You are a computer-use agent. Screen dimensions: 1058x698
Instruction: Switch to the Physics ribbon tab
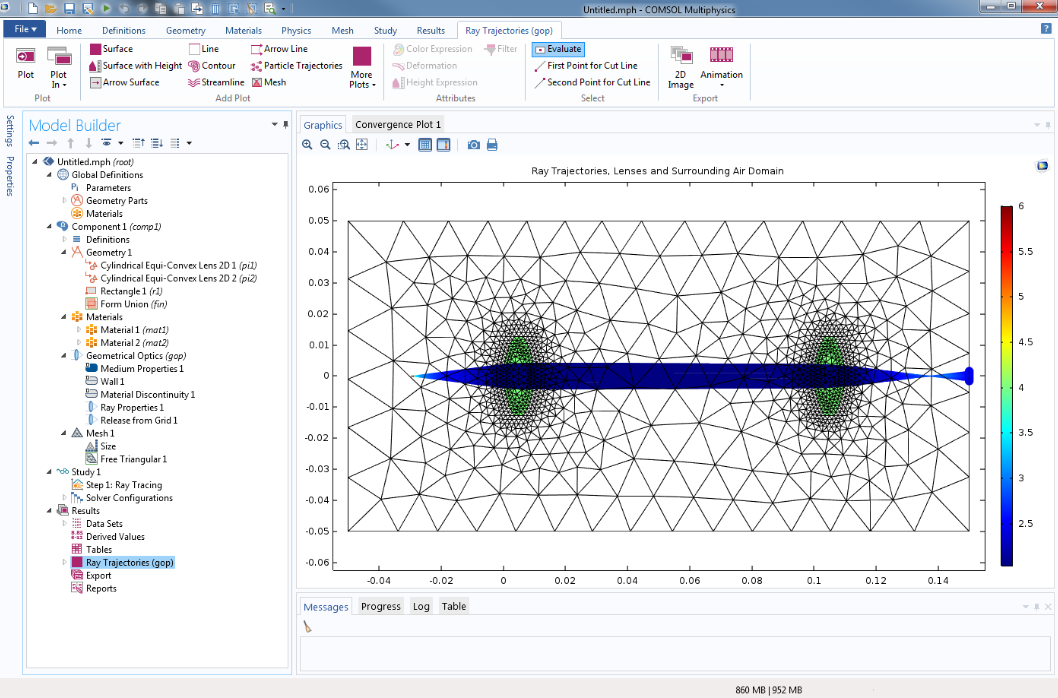point(296,30)
